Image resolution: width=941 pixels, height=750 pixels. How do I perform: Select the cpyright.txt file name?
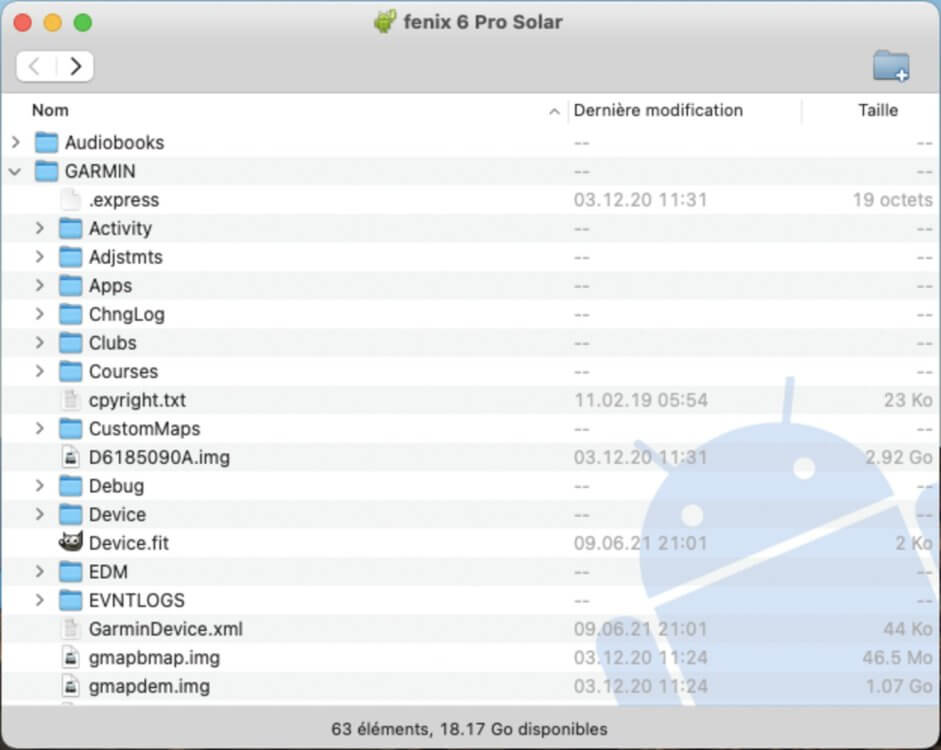pos(137,400)
